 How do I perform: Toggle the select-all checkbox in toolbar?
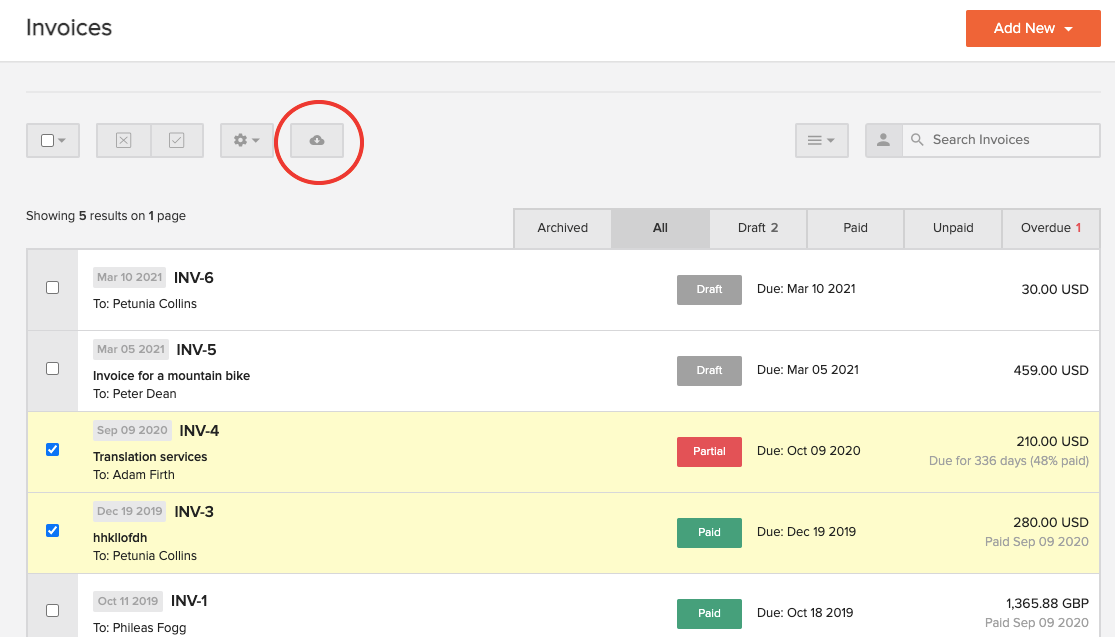click(48, 140)
